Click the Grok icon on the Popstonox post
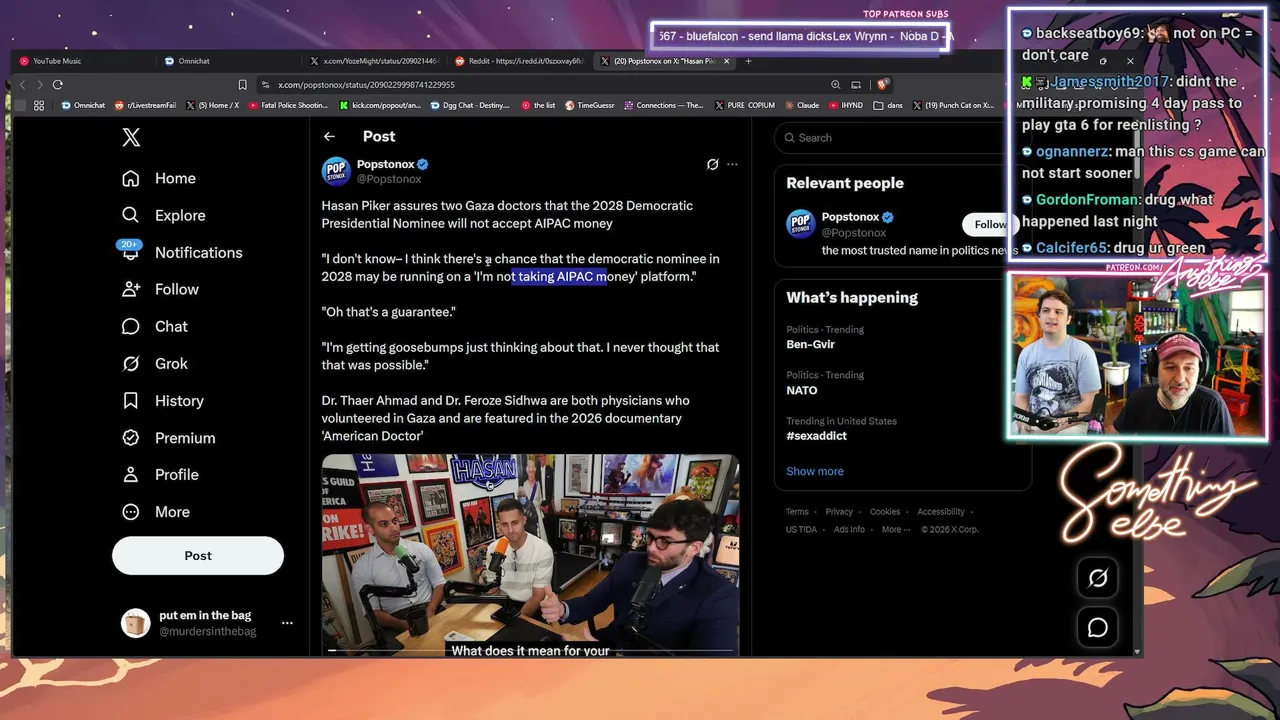Viewport: 1280px width, 720px height. point(712,164)
